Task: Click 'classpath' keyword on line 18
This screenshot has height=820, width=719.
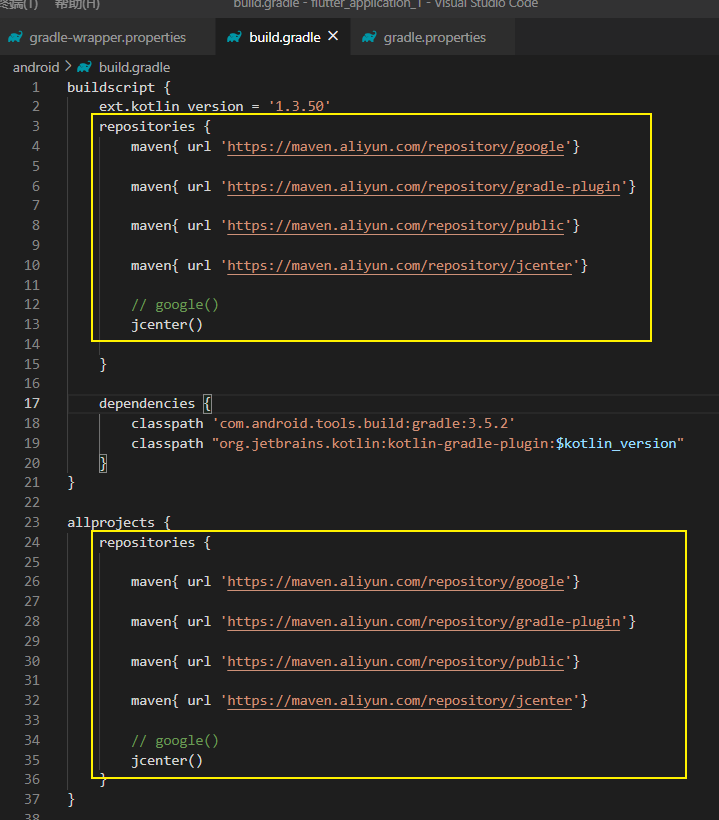Action: click(x=167, y=424)
